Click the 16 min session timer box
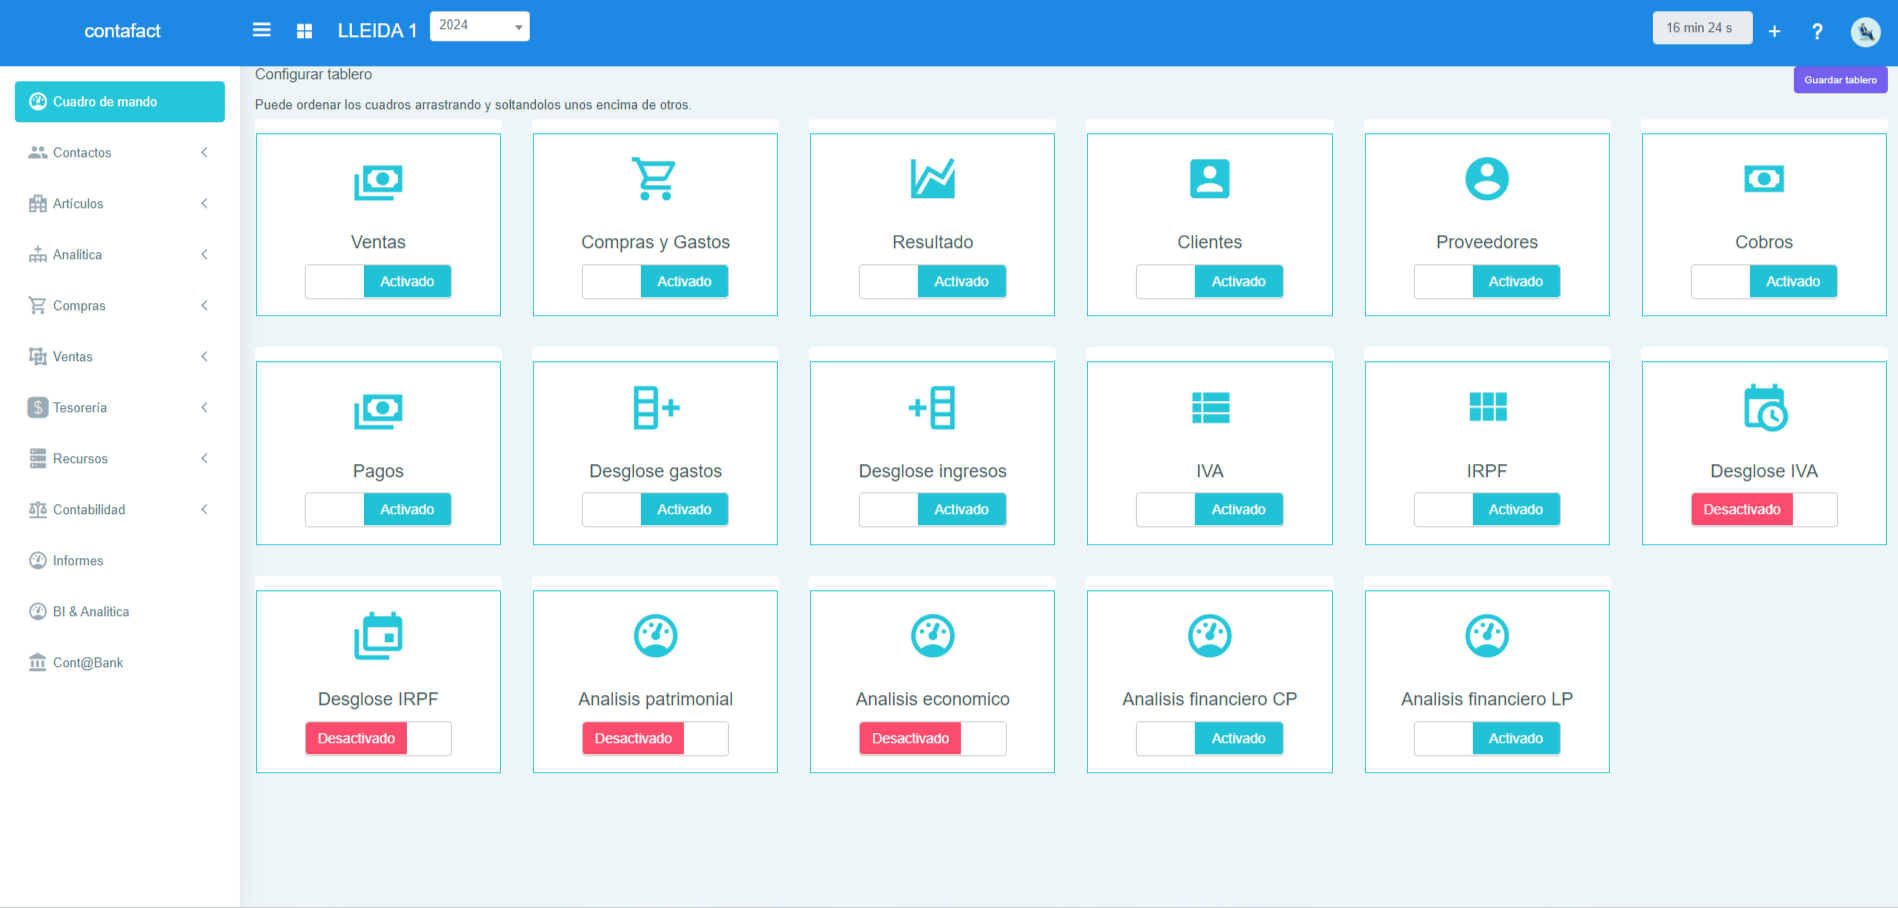1898x908 pixels. click(x=1701, y=28)
